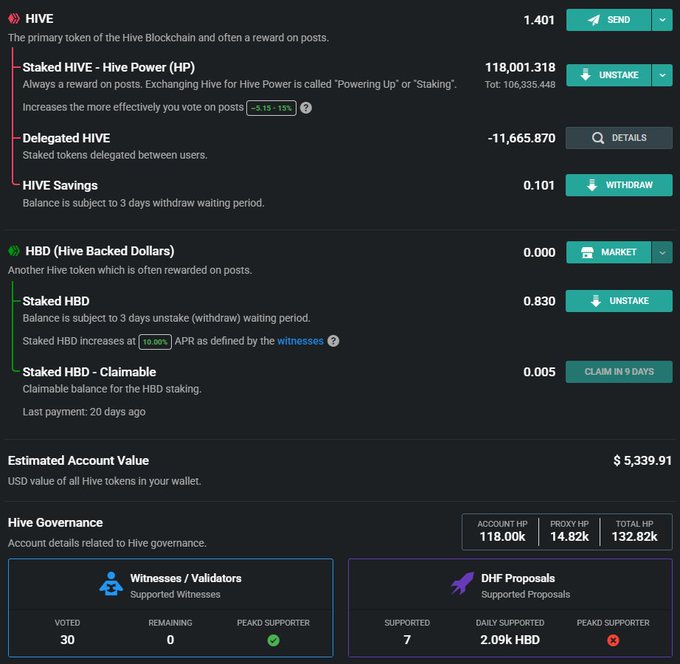The image size is (680, 664).
Task: Open help icon next to witnesses APR text
Action: 333,341
